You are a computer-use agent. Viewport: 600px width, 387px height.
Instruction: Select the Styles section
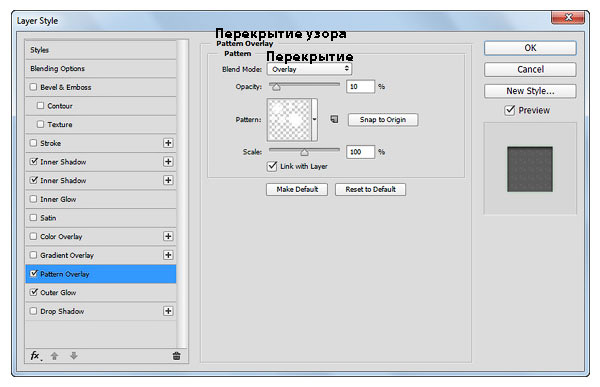(x=101, y=50)
